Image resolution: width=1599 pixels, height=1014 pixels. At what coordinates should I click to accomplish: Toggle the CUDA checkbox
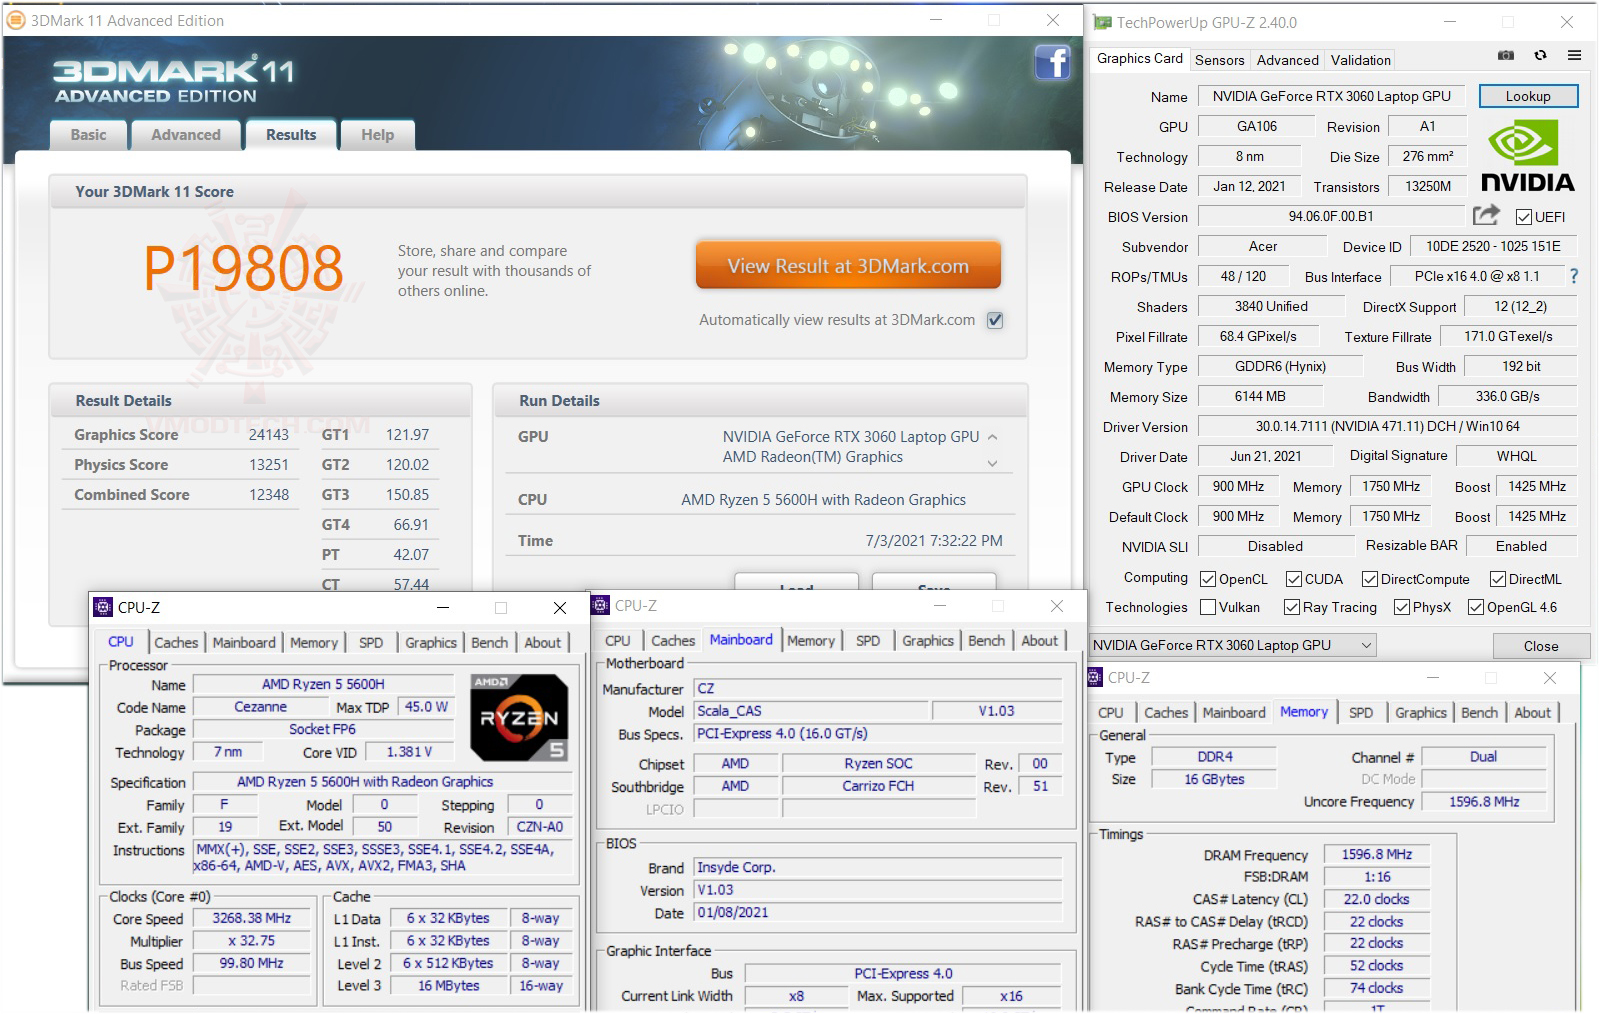click(1294, 579)
